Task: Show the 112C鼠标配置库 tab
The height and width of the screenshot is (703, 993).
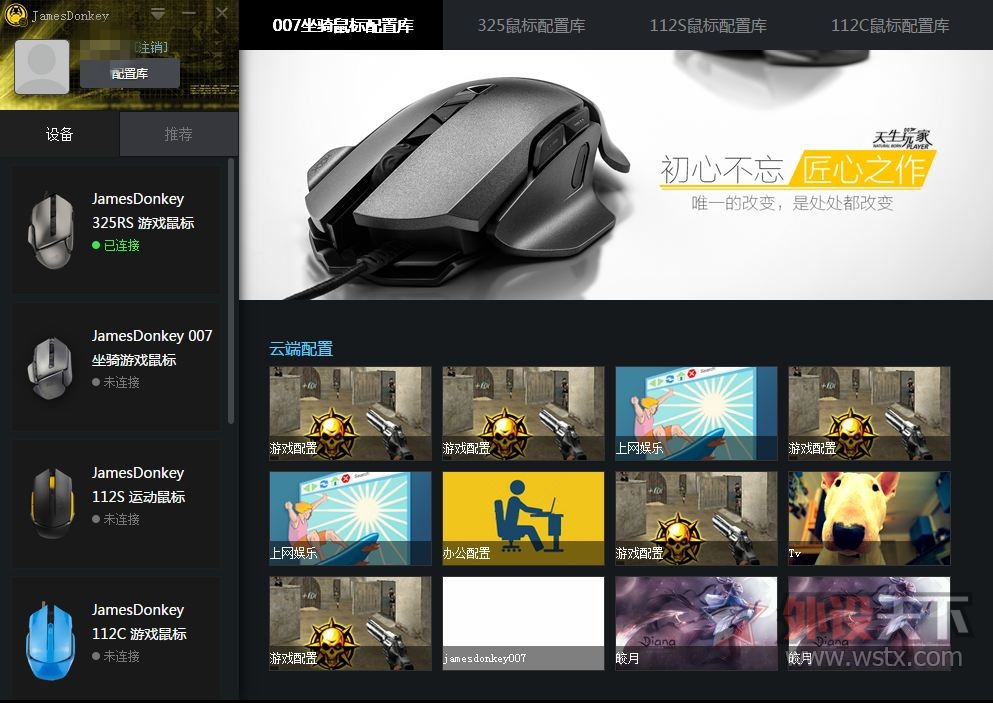Action: 890,25
